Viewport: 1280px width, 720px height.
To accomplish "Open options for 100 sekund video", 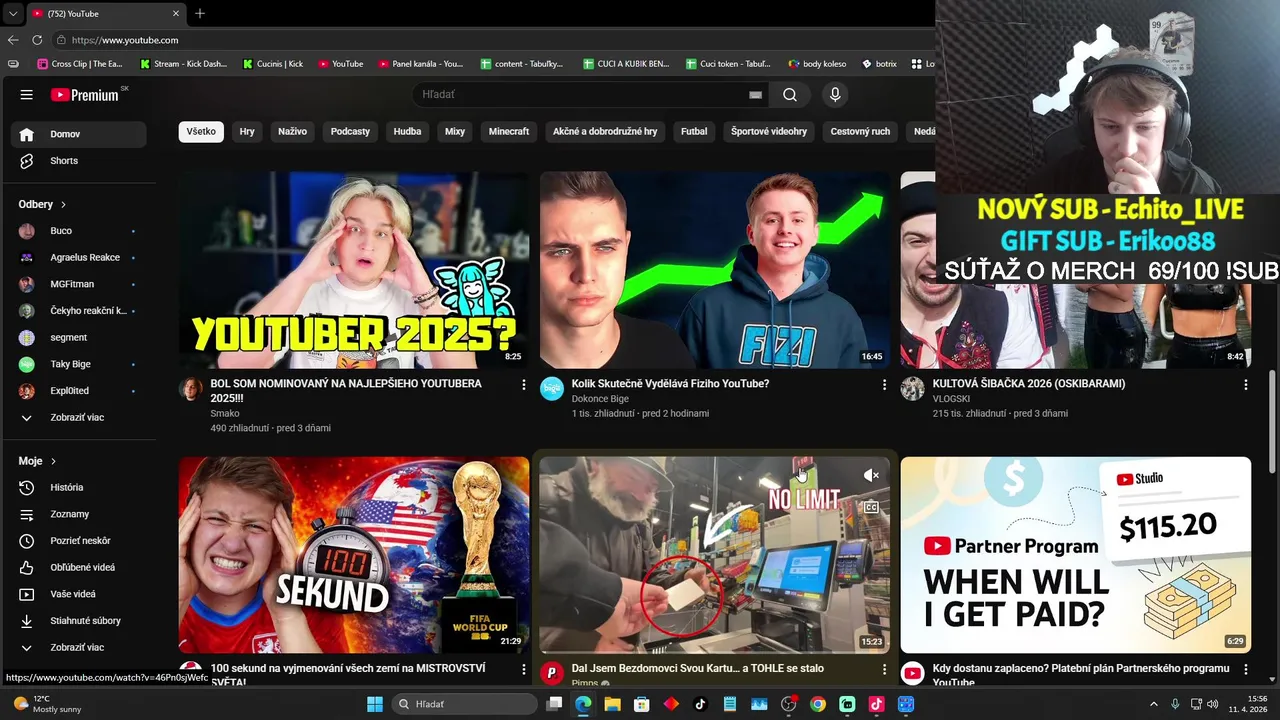I will pyautogui.click(x=523, y=669).
